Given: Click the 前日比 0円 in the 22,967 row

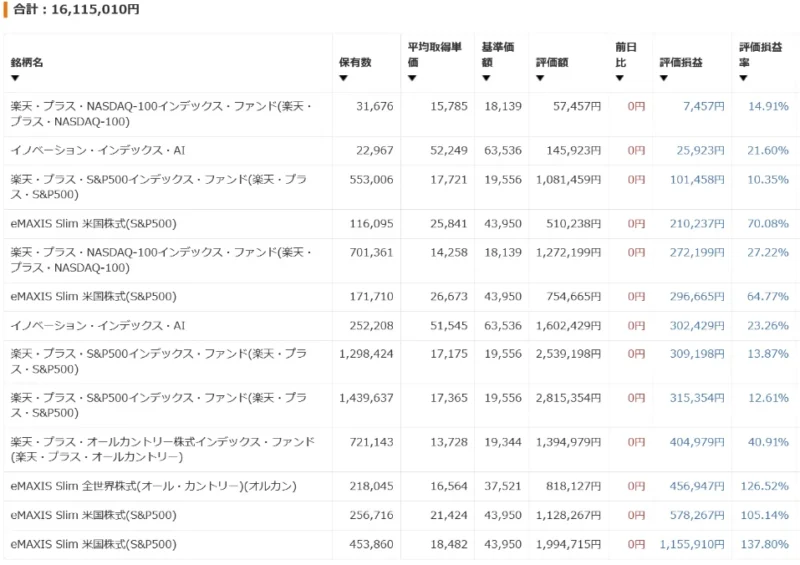Looking at the screenshot, I should (636, 151).
